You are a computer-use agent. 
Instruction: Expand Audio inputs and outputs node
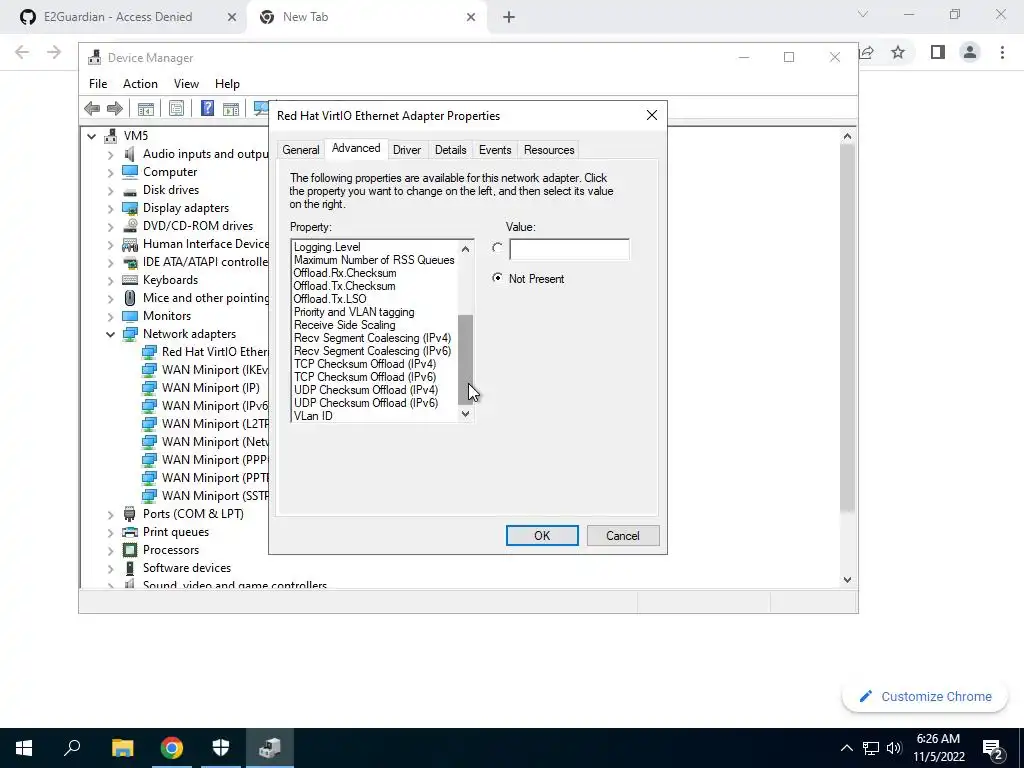(110, 154)
